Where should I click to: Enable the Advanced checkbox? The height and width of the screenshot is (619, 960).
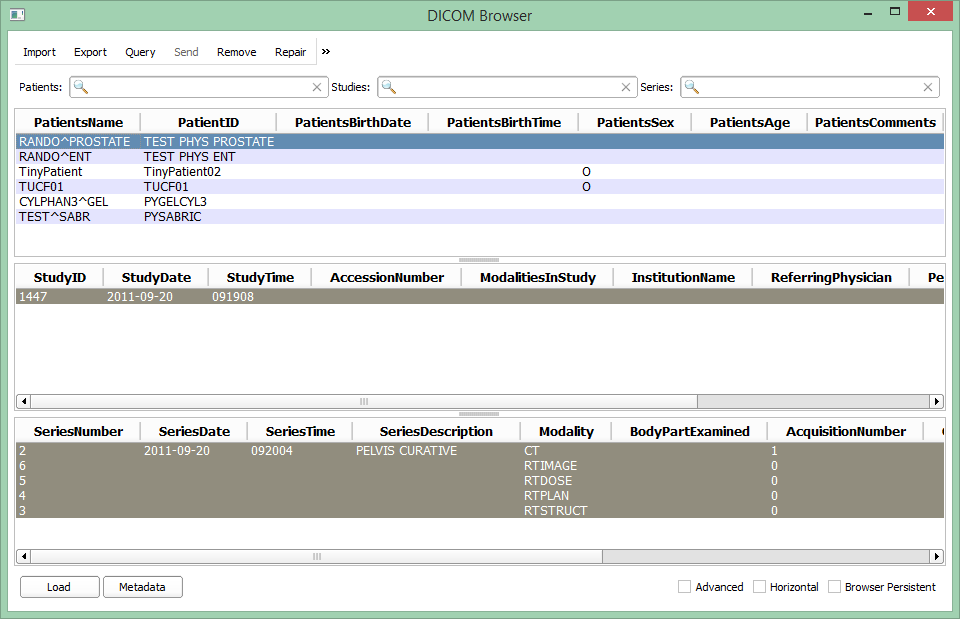685,587
